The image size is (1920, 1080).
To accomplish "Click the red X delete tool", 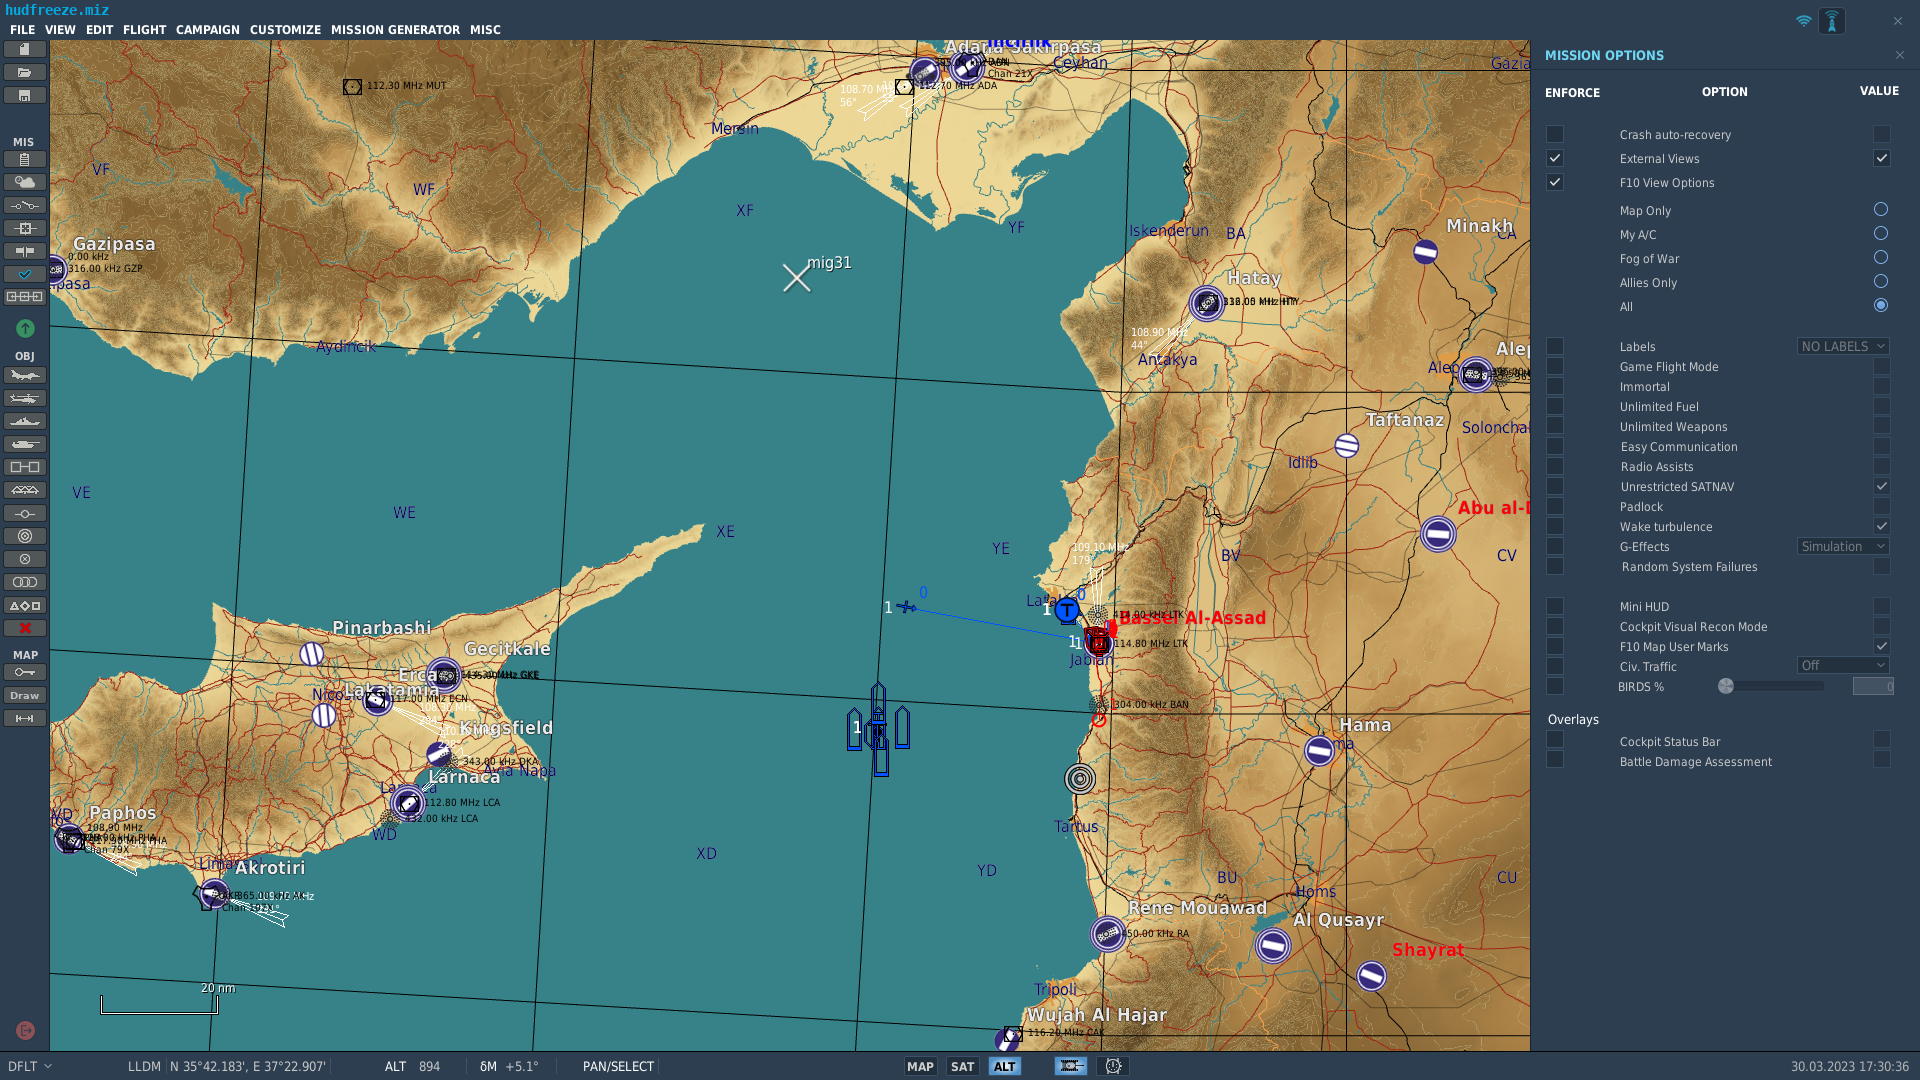I will (x=25, y=628).
